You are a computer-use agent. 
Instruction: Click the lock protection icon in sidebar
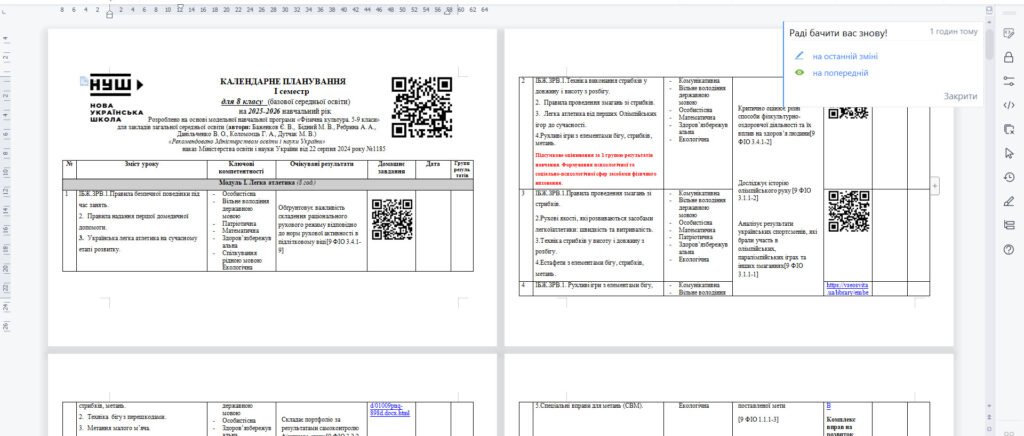click(1009, 57)
